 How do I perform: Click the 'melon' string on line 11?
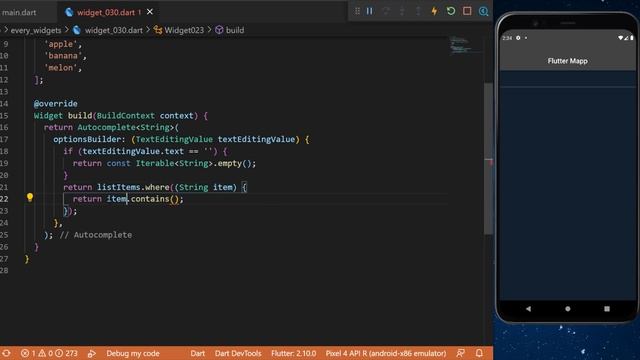[60, 68]
